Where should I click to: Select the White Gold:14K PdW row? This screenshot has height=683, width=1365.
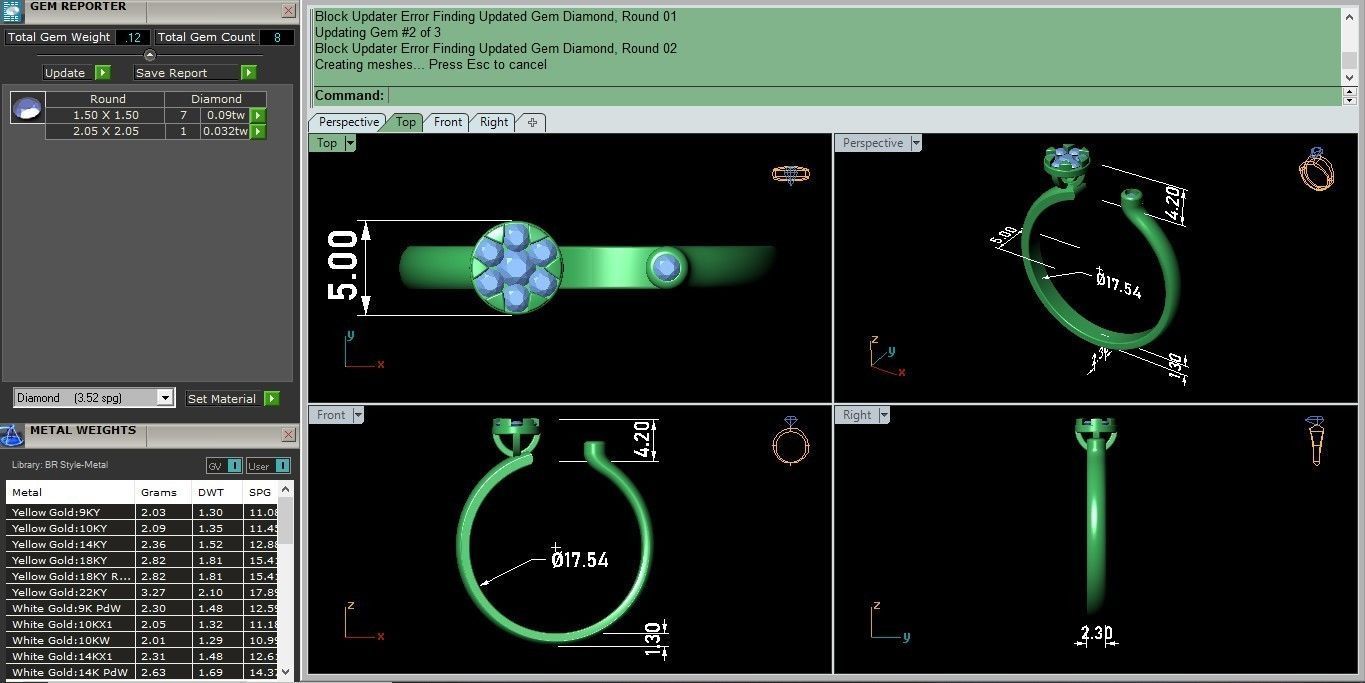(x=142, y=672)
